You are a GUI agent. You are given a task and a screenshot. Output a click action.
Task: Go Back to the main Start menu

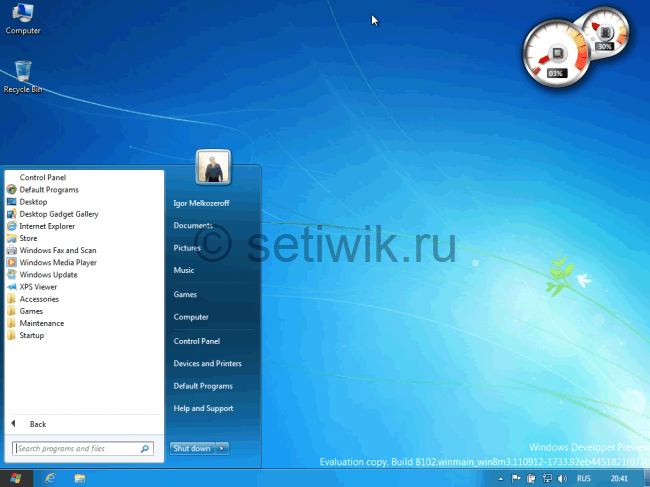(x=37, y=424)
